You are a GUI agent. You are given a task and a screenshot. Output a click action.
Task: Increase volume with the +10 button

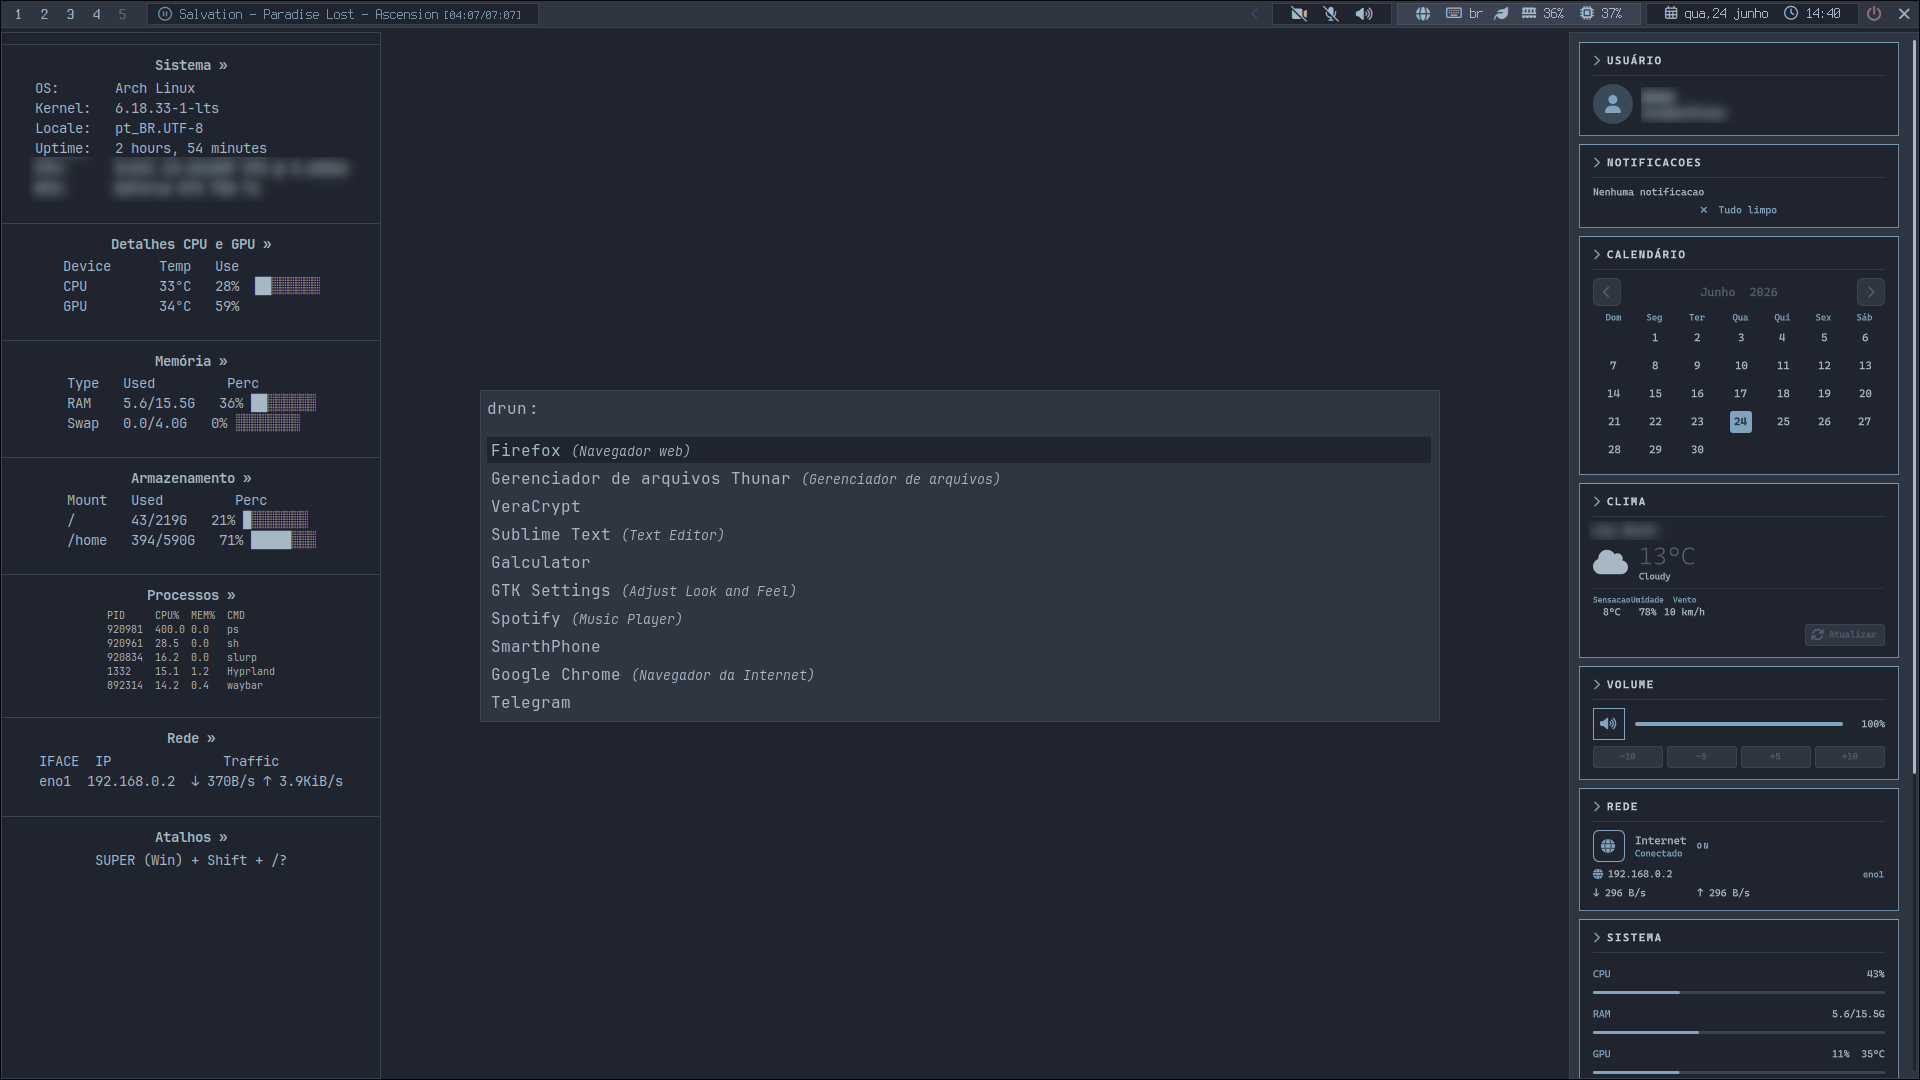[x=1850, y=757]
